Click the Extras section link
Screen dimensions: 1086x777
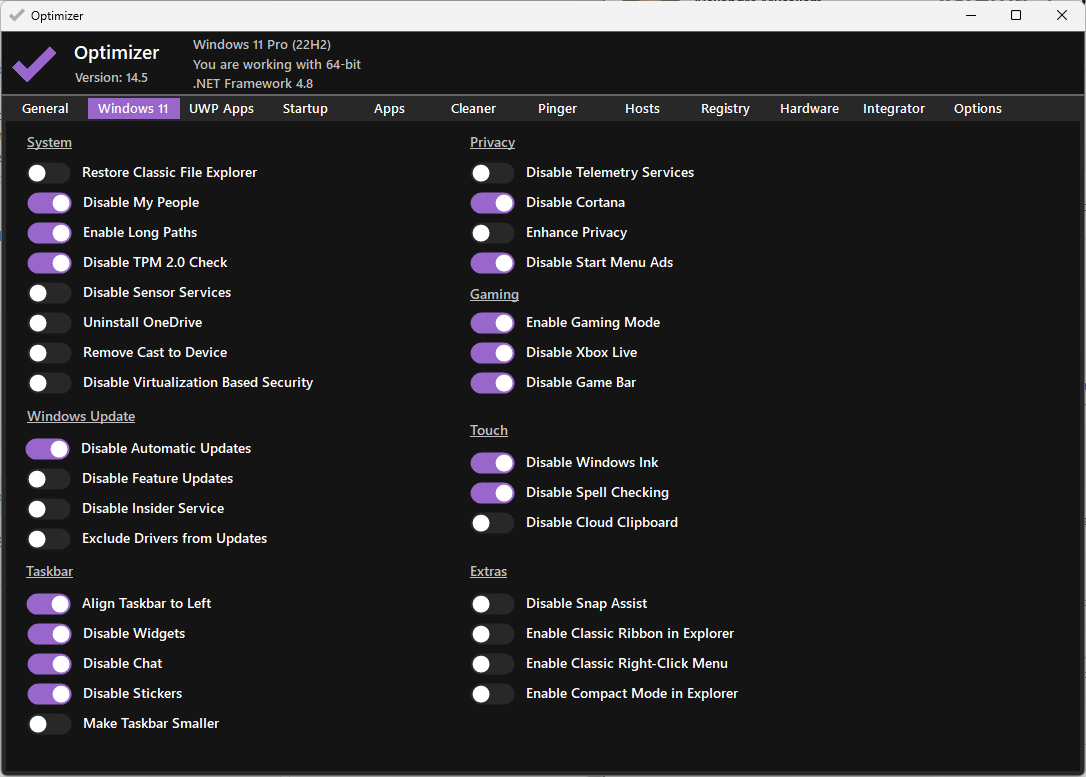coord(488,571)
